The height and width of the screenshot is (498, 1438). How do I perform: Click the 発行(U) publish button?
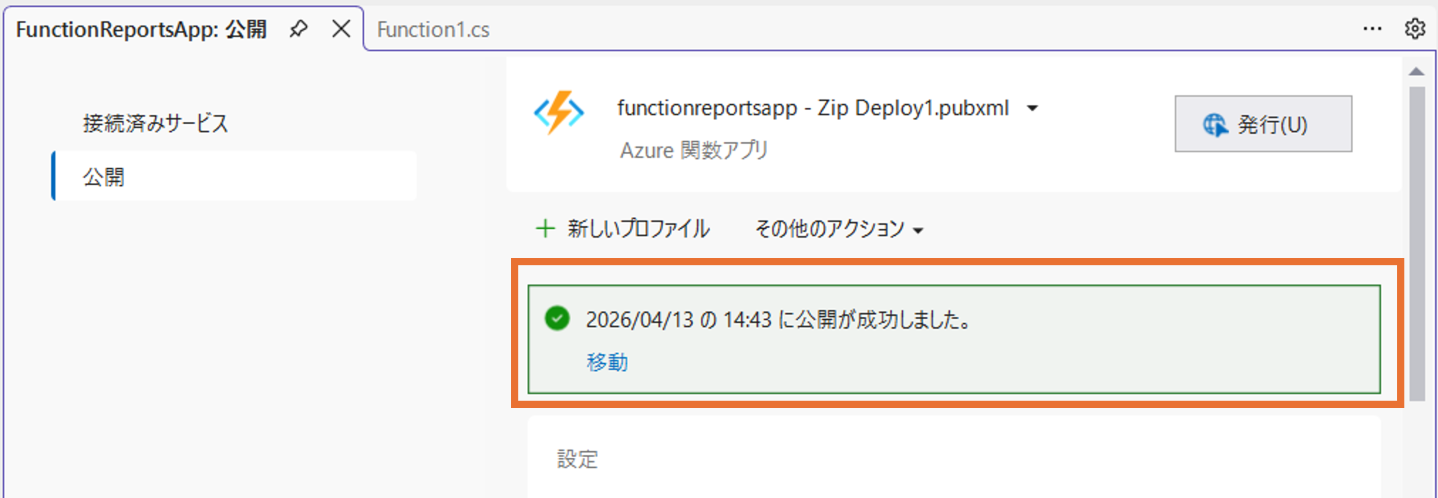[x=1263, y=124]
